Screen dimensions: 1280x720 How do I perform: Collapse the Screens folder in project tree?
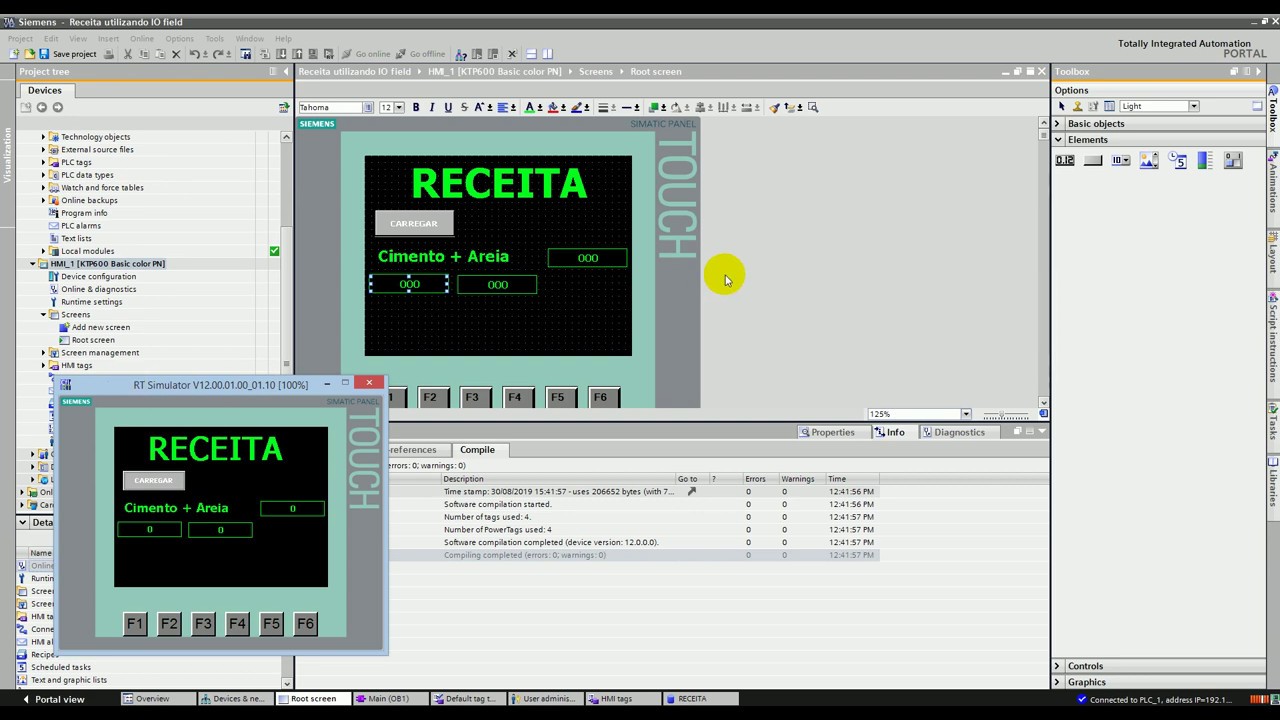43,315
